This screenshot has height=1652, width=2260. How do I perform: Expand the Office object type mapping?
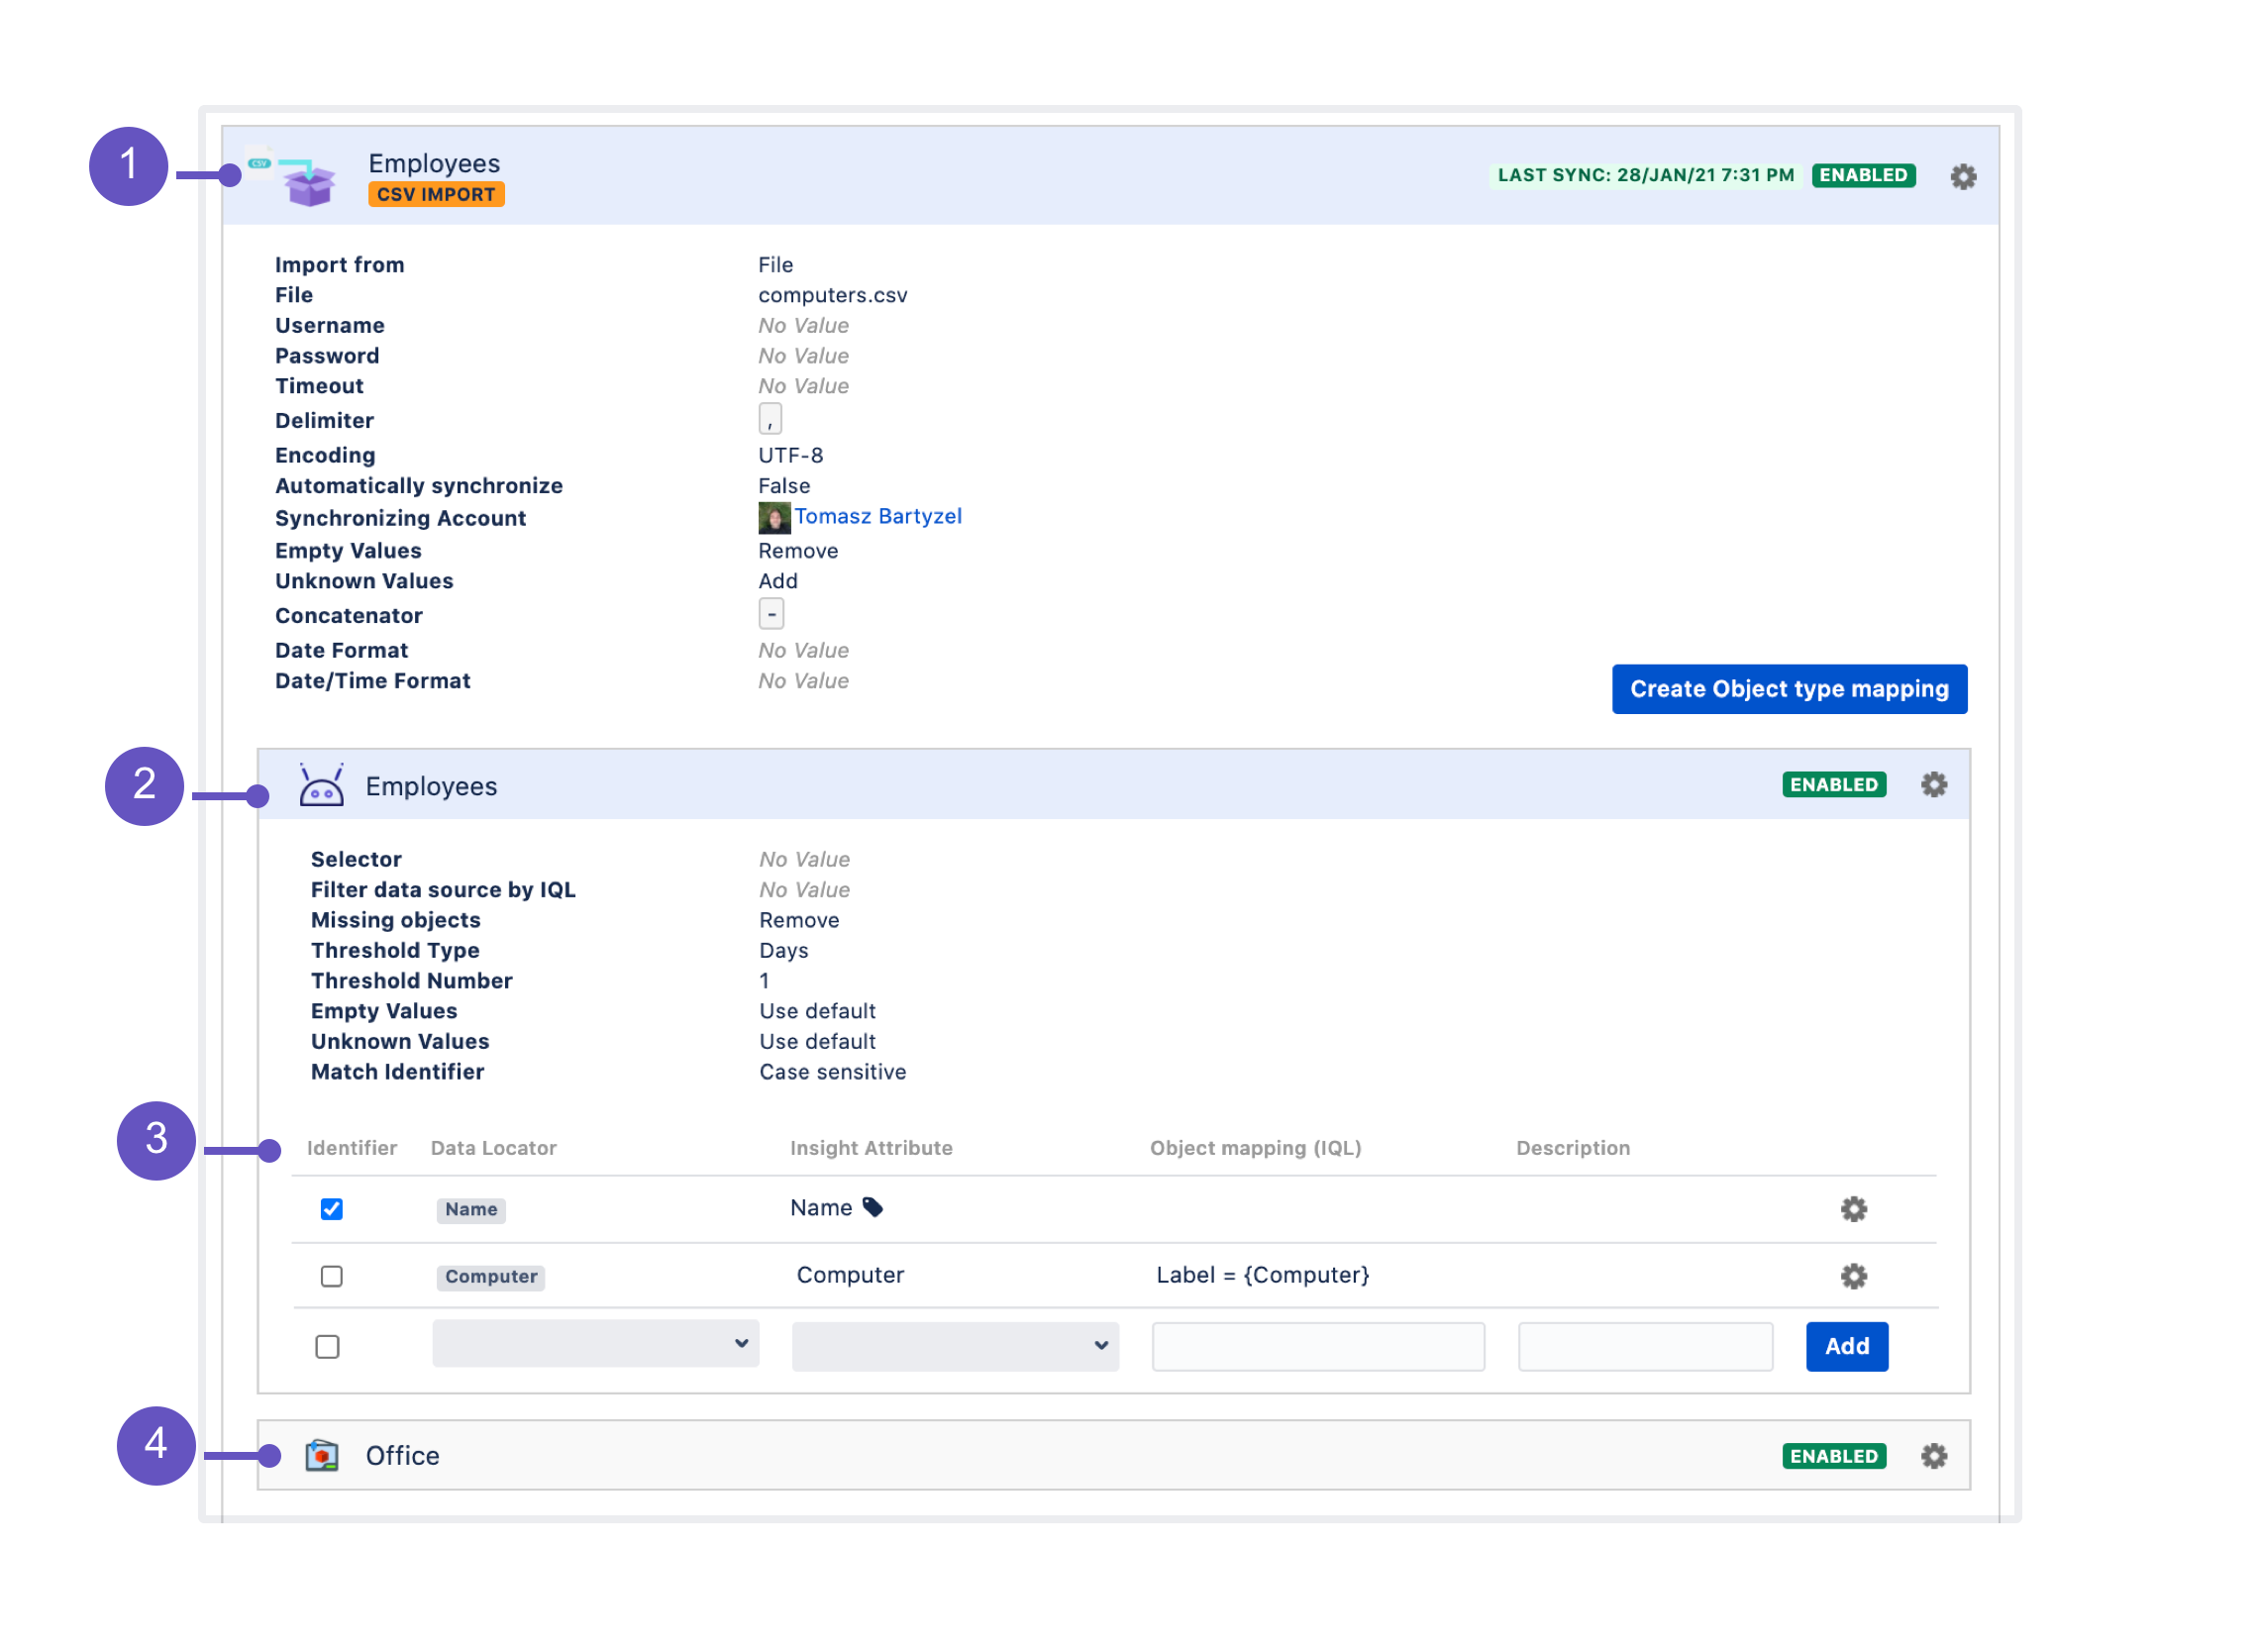click(x=403, y=1456)
